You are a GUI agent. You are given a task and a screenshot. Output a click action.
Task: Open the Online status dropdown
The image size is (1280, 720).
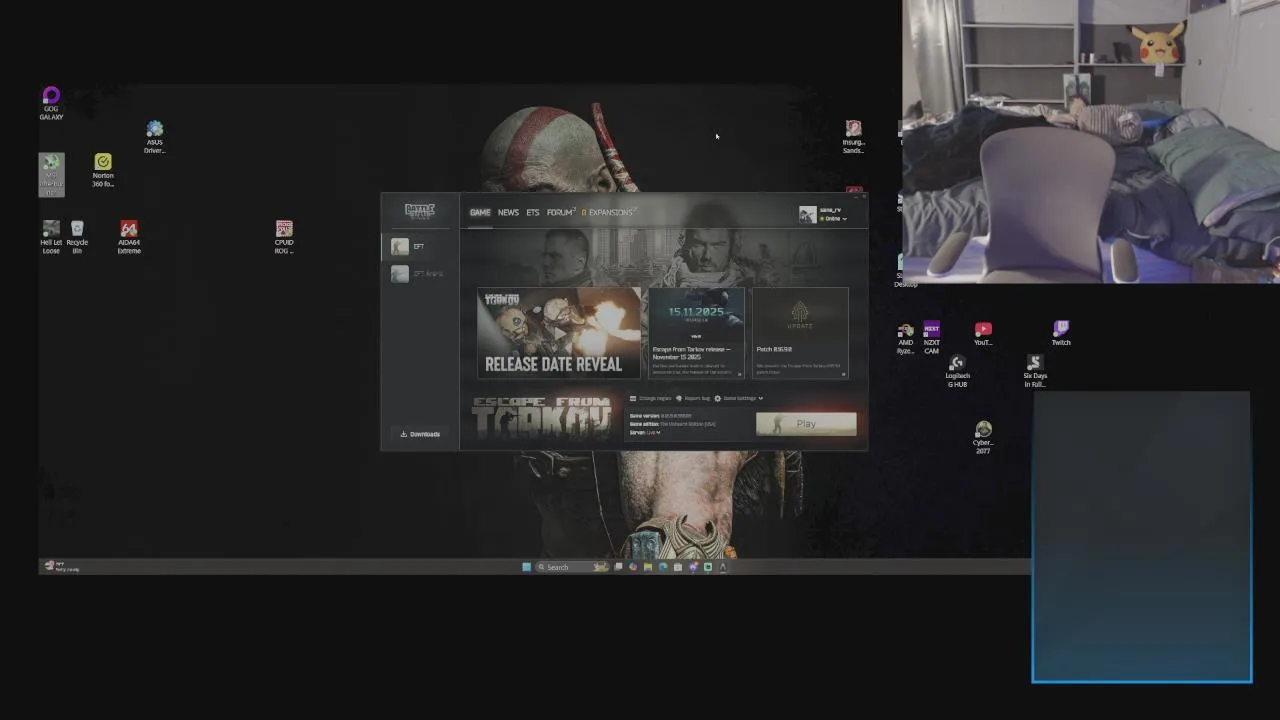(x=833, y=218)
